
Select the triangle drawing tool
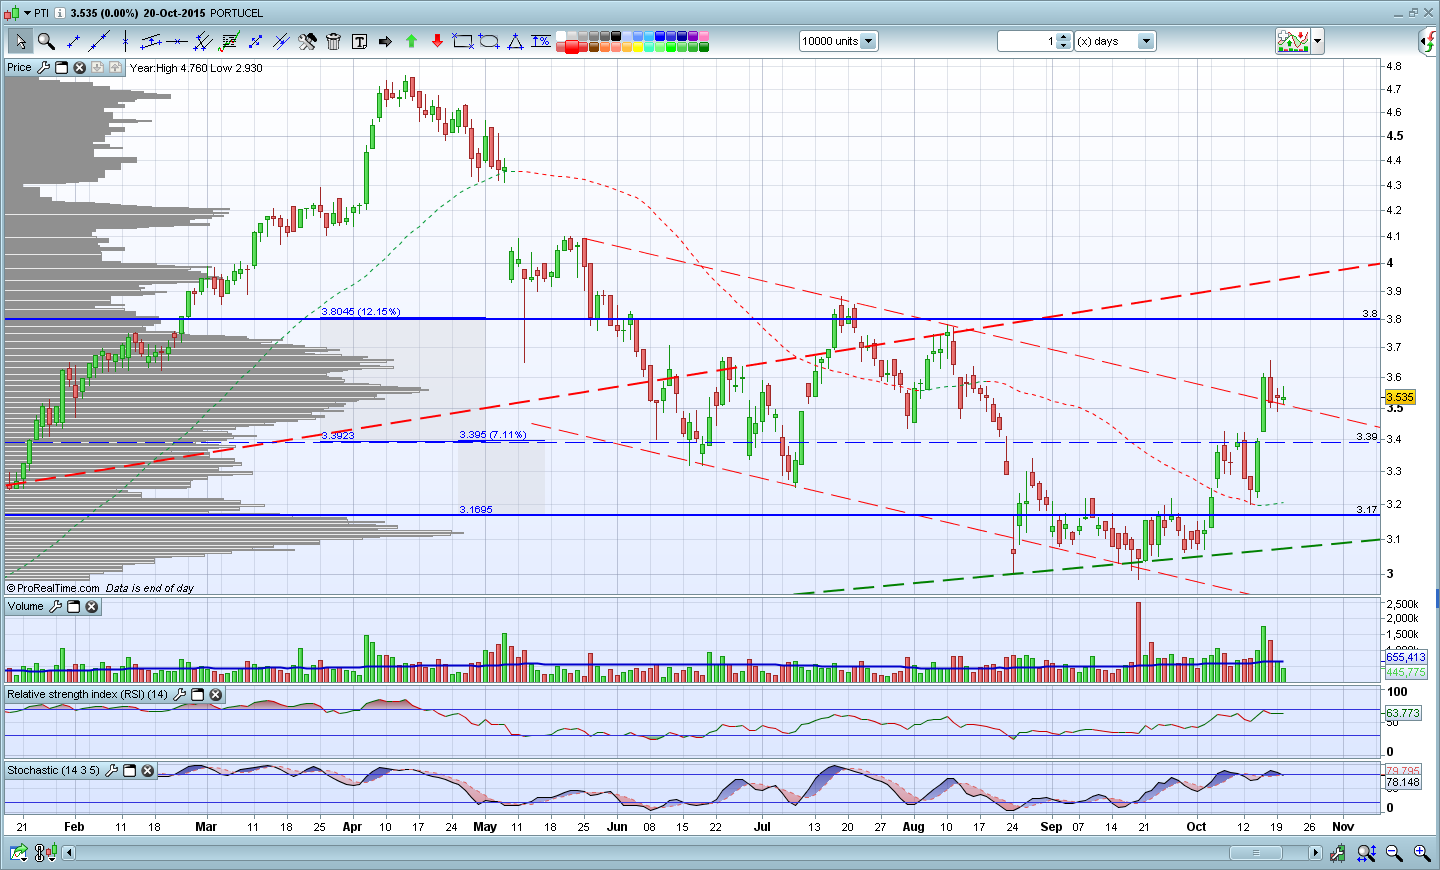tap(515, 41)
